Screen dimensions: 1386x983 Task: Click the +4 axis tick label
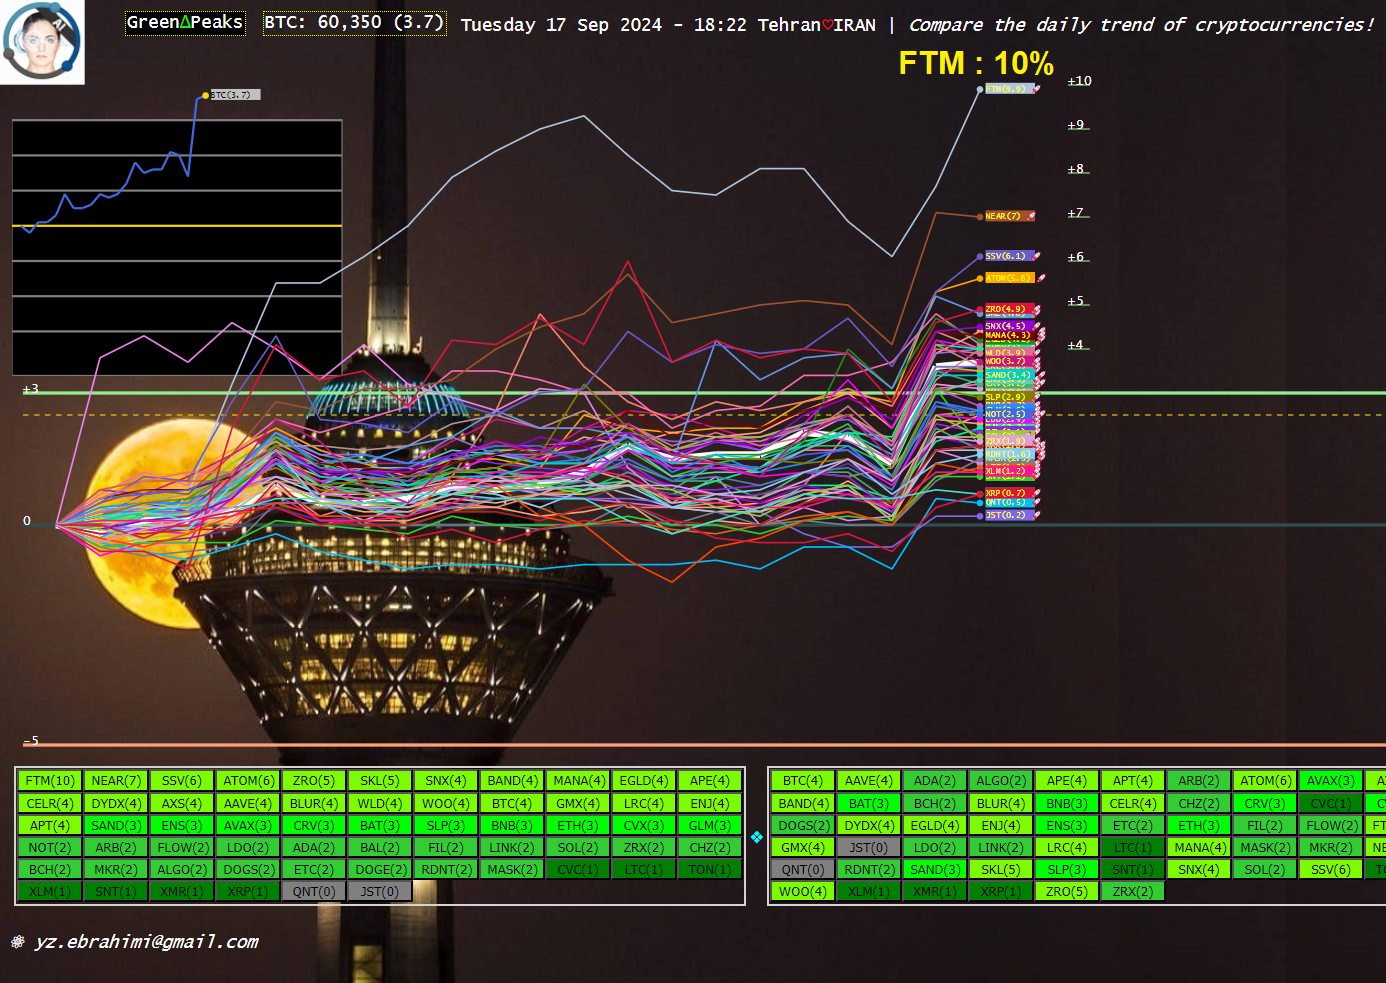click(1076, 345)
